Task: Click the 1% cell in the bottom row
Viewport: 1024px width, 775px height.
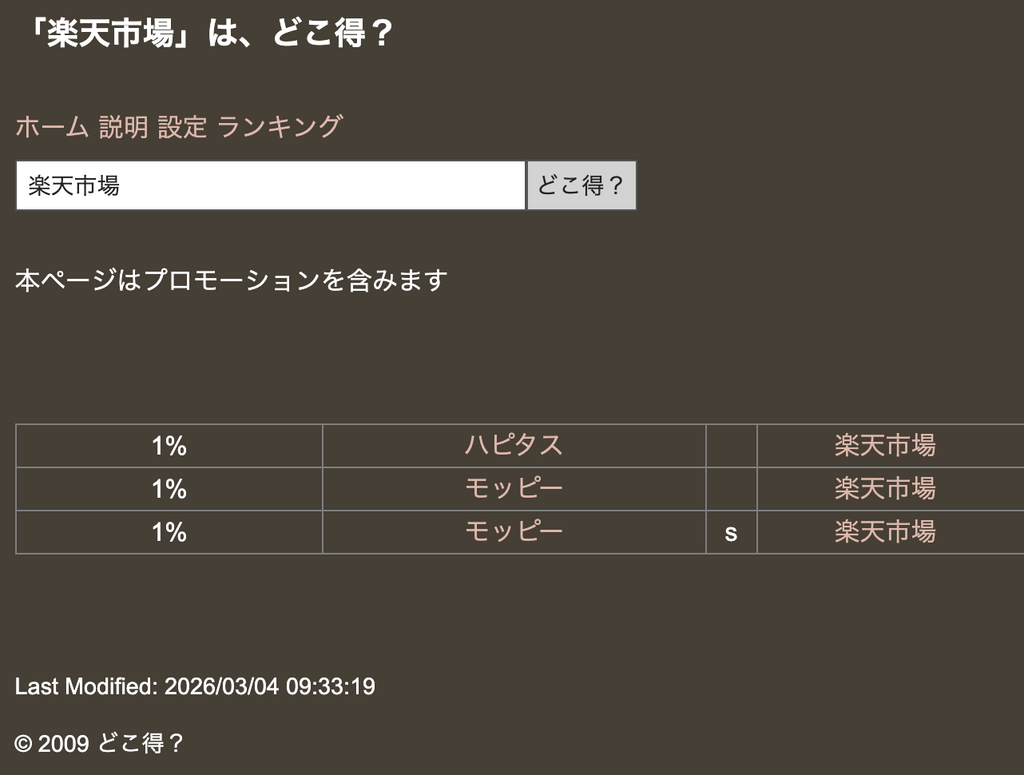Action: [169, 532]
